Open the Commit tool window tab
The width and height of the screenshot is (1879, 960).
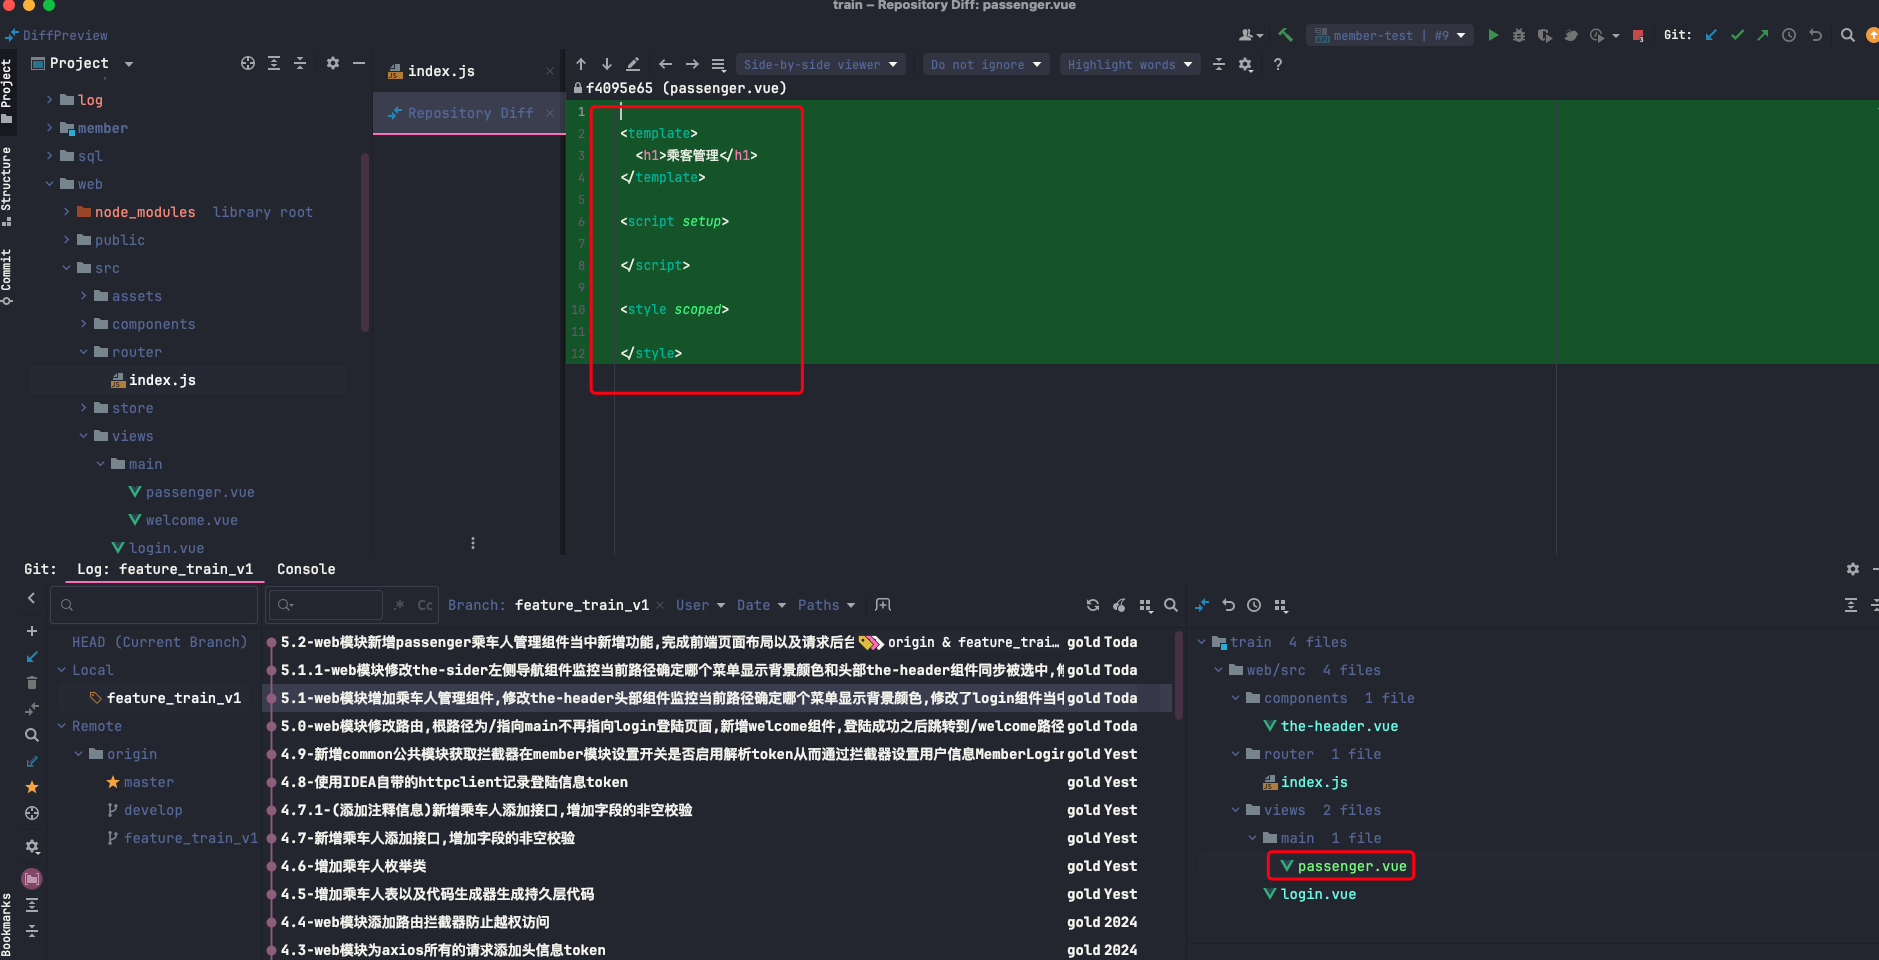(7, 278)
